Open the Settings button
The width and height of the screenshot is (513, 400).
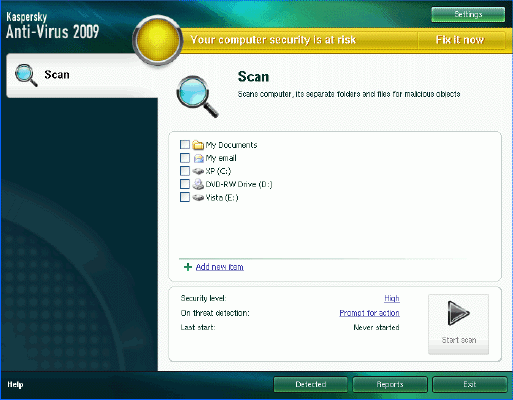(x=468, y=14)
